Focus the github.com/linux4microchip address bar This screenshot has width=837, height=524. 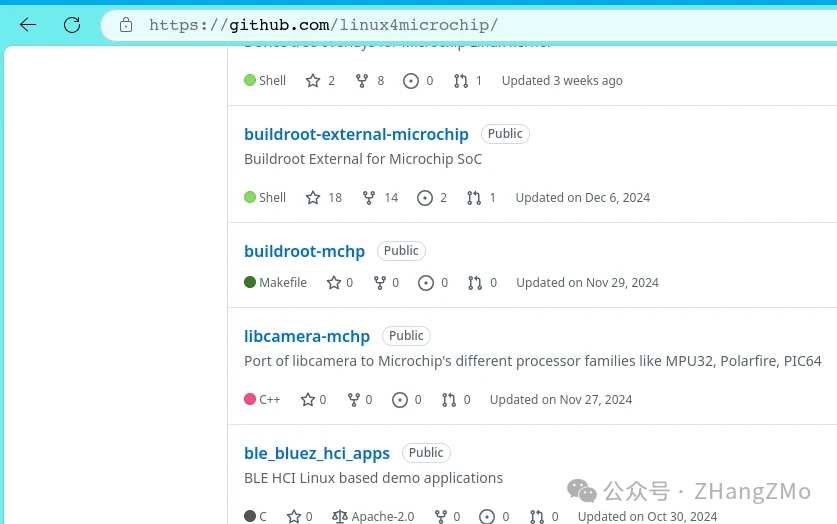pos(469,25)
